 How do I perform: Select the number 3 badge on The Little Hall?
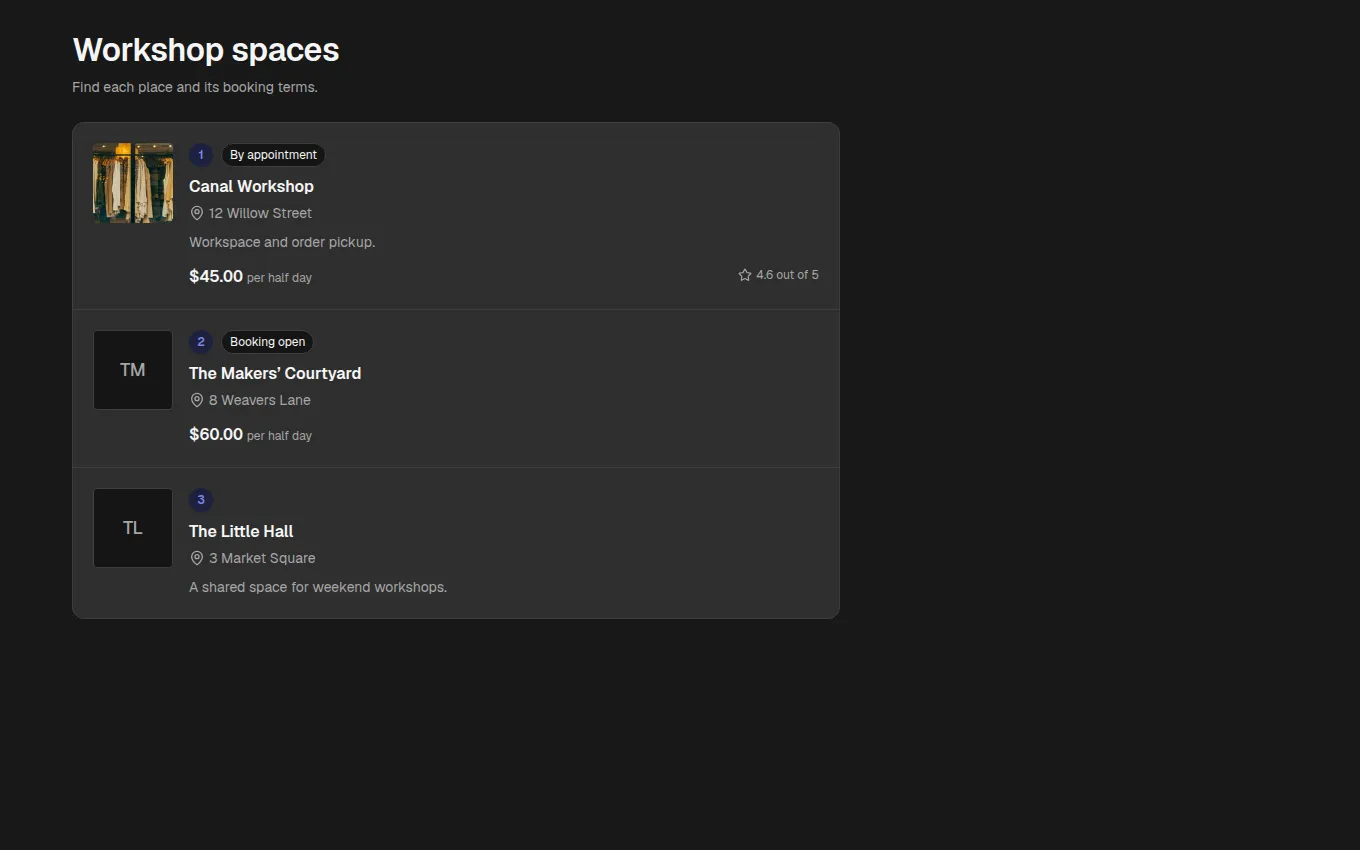click(x=201, y=500)
